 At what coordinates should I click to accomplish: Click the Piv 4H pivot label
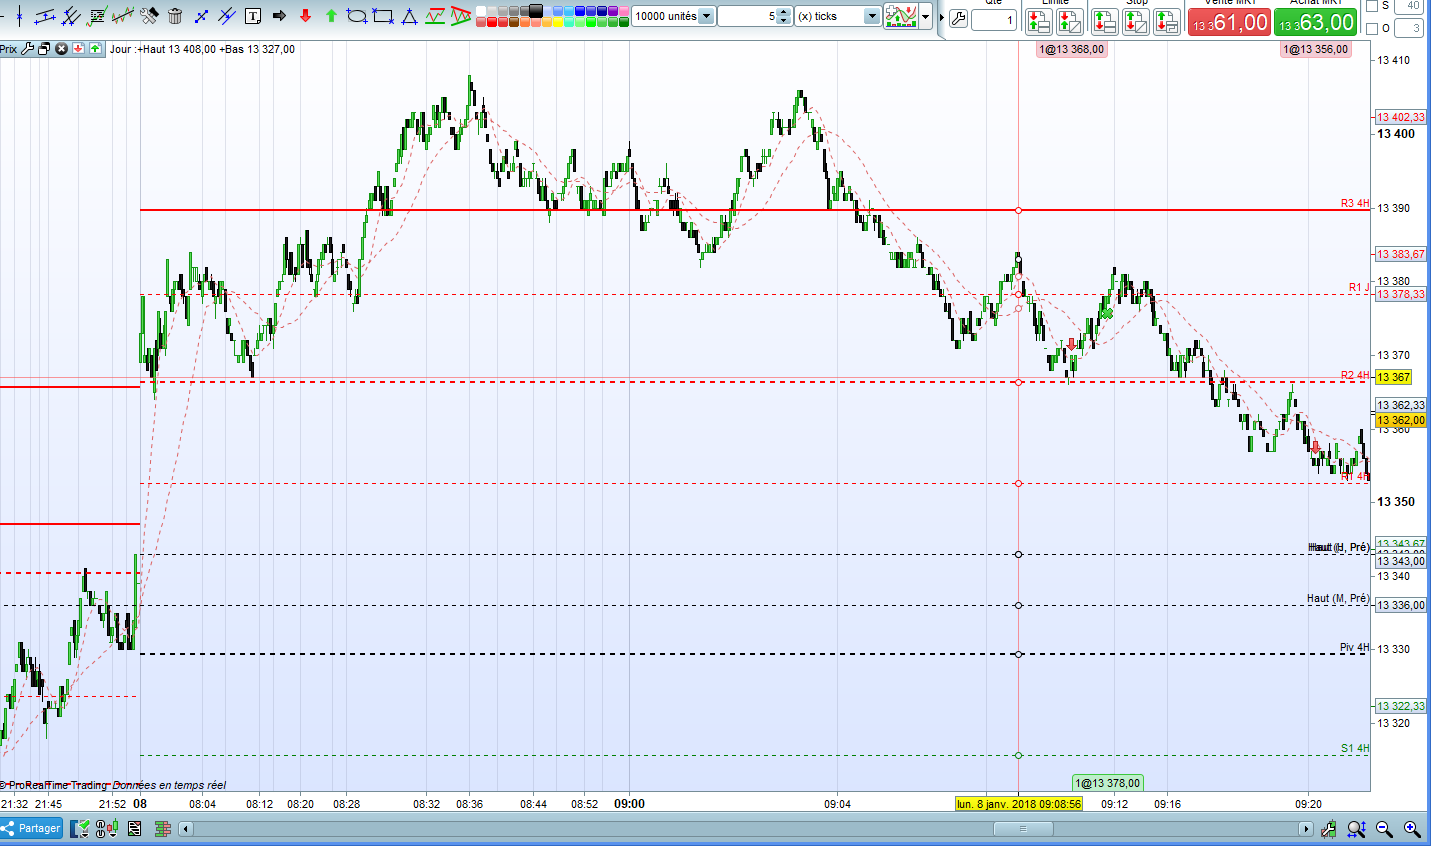[x=1355, y=648]
